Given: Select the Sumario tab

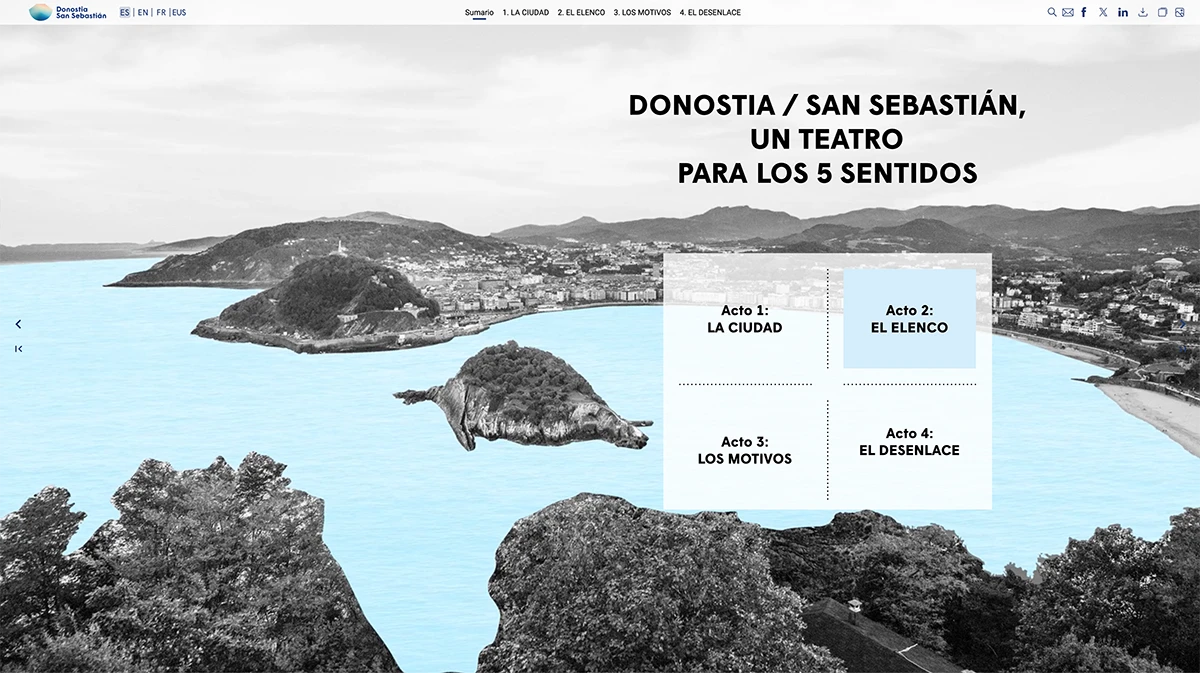Looking at the screenshot, I should (x=479, y=13).
